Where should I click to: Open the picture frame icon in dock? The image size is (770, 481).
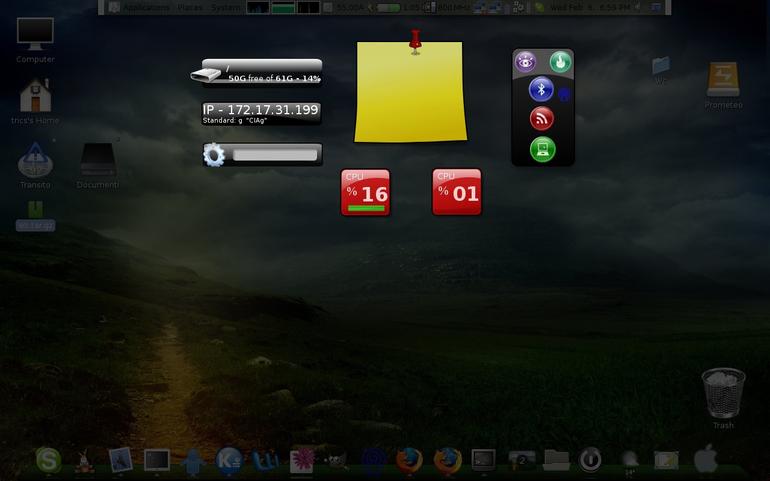666,461
